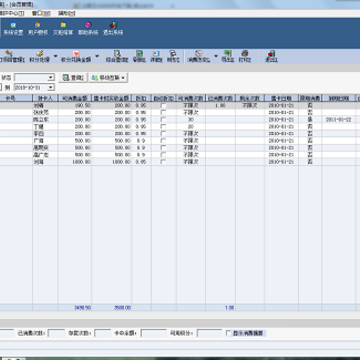360x360 pixels.
Task: Click the 交班结算 shift settlement icon
Action: pos(63,29)
